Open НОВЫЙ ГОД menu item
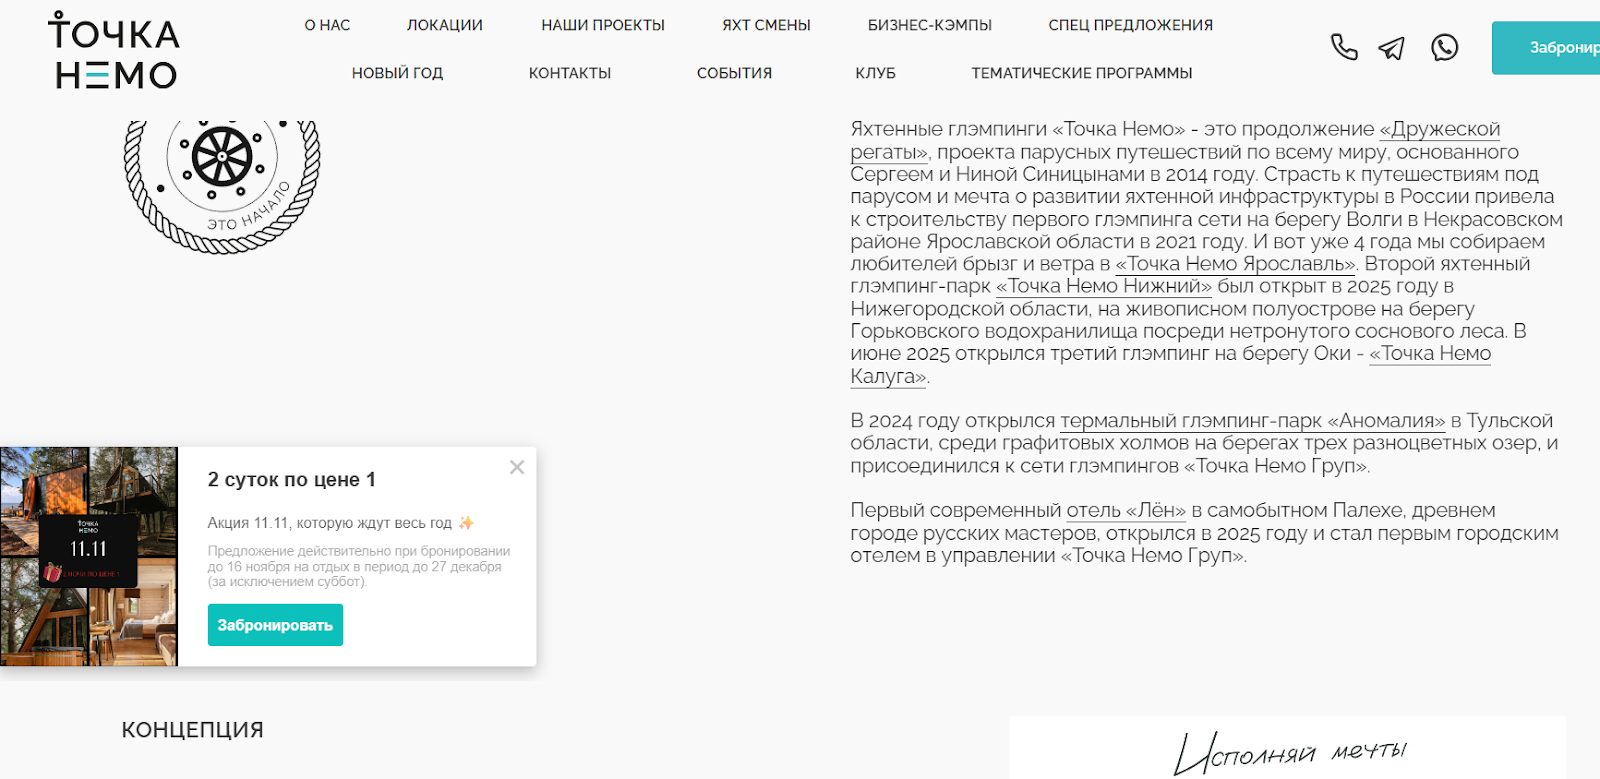This screenshot has width=1600, height=779. (x=397, y=73)
